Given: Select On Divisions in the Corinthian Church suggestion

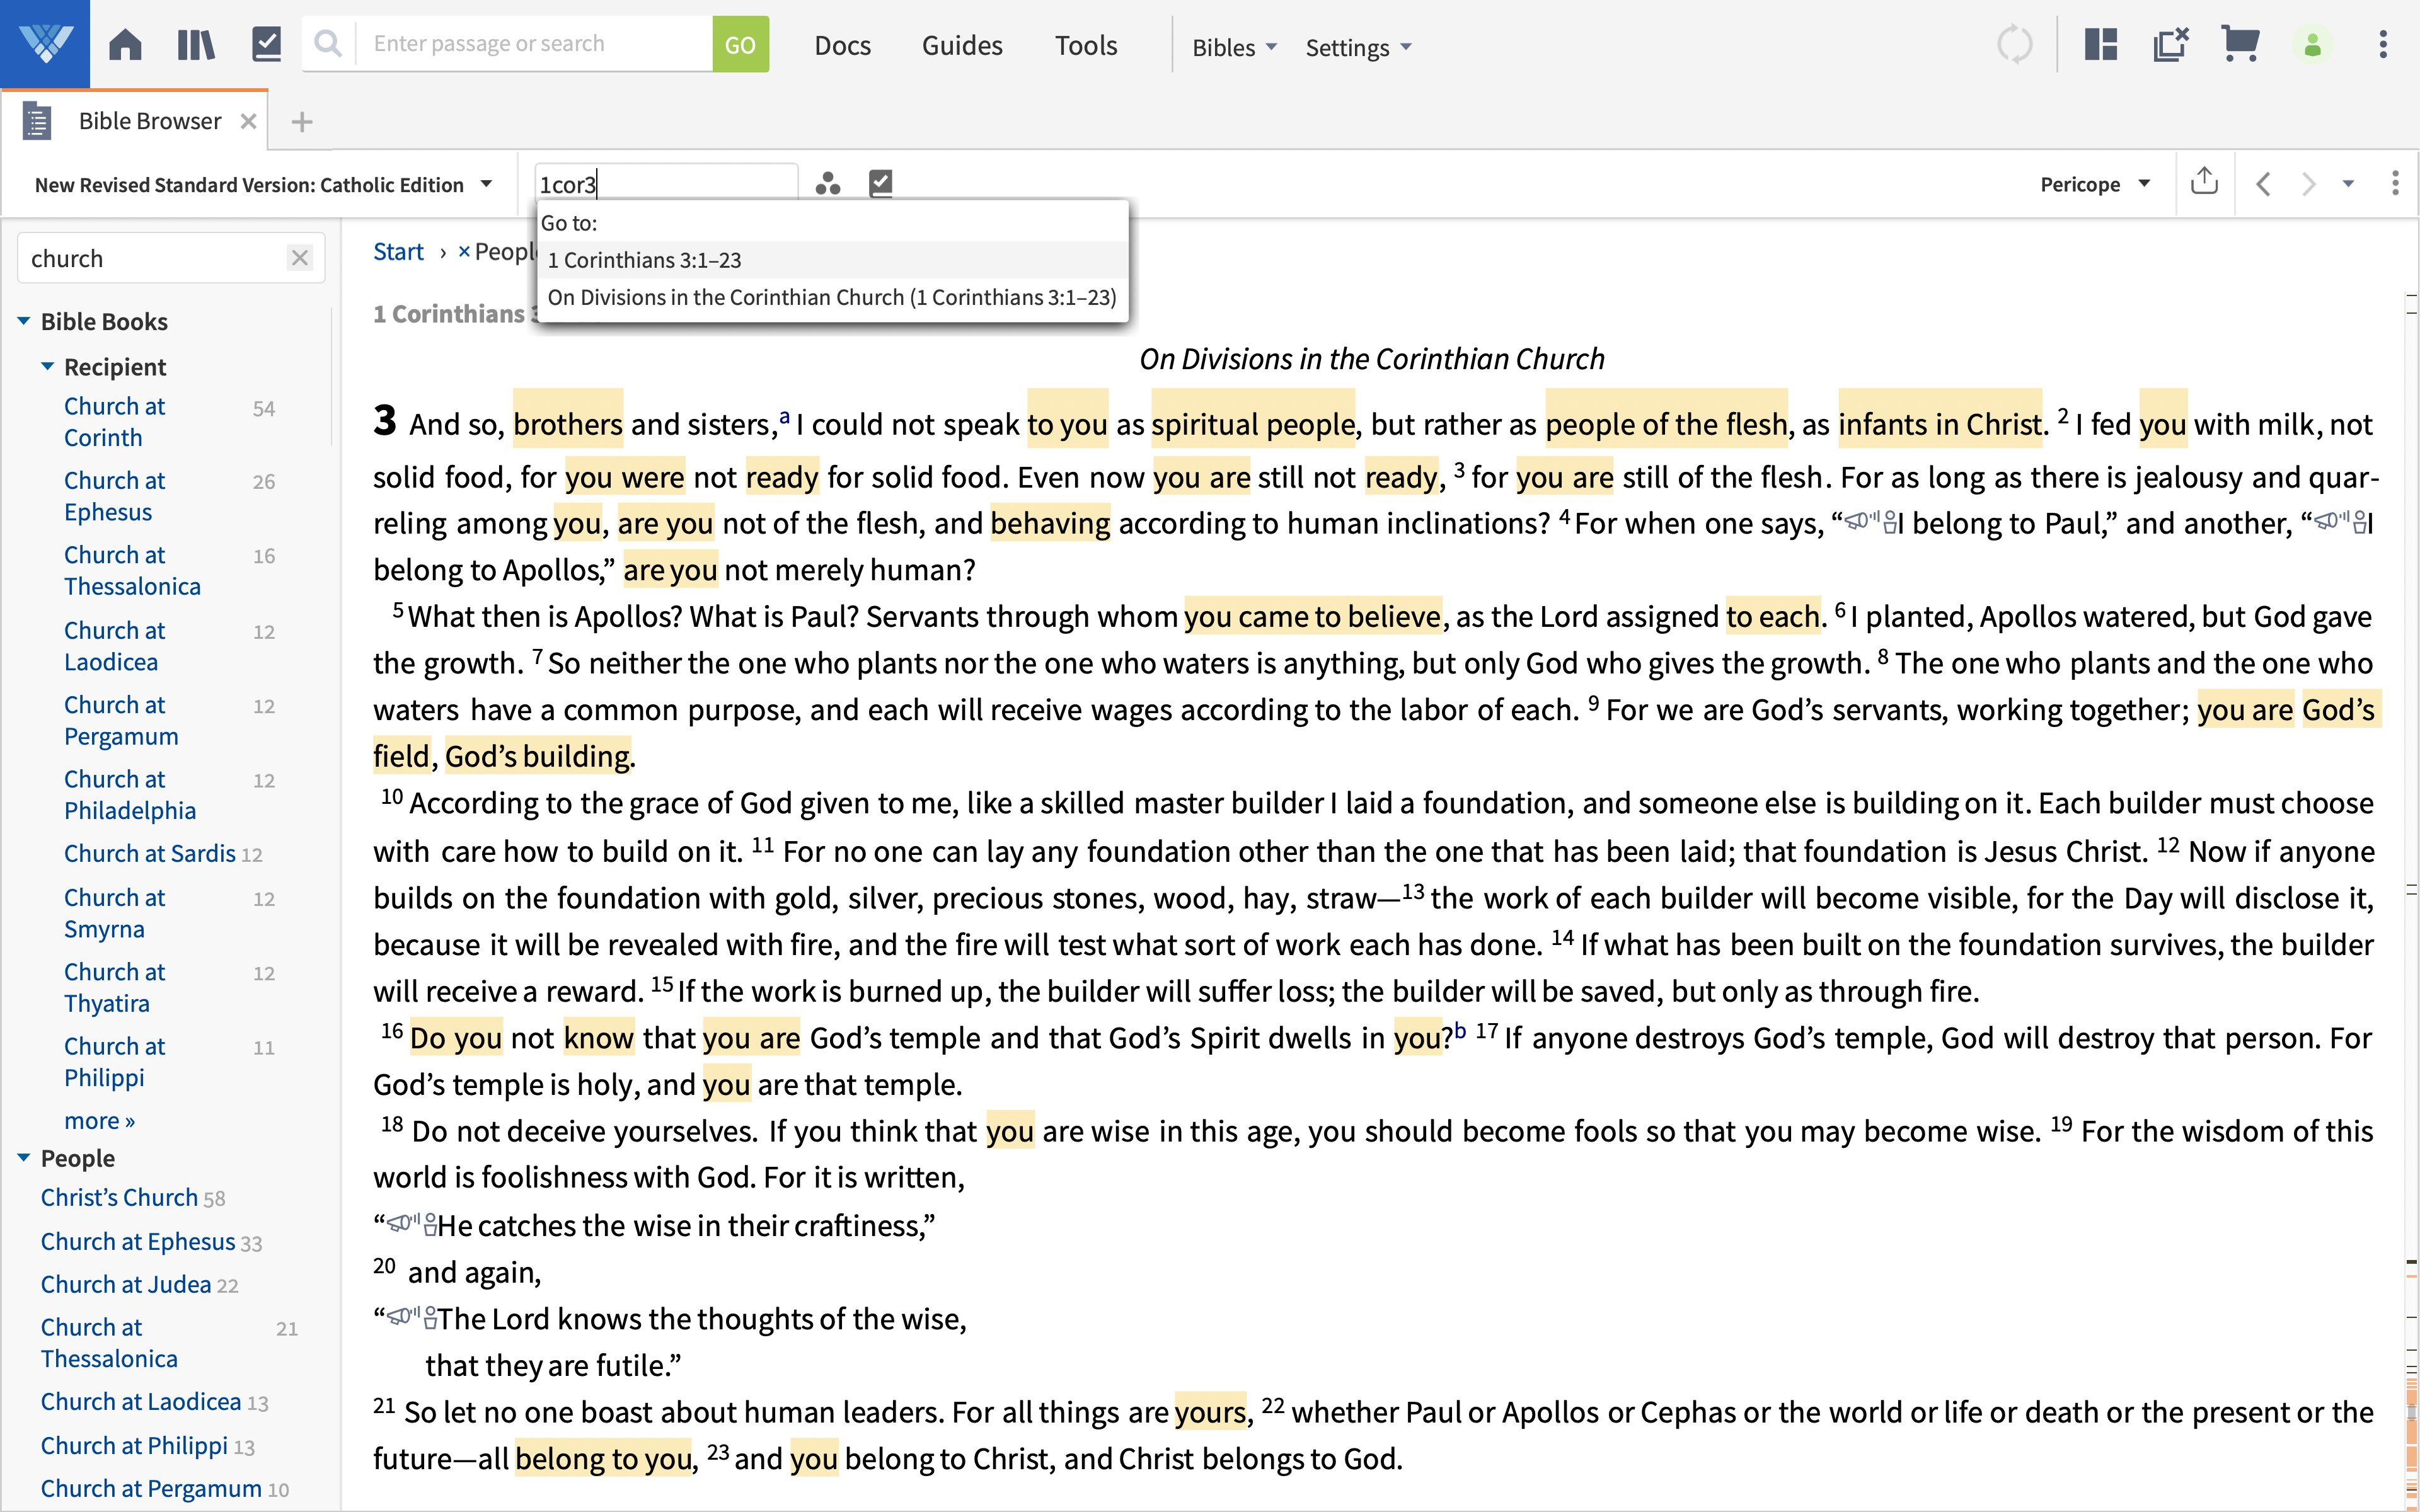Looking at the screenshot, I should pyautogui.click(x=832, y=297).
